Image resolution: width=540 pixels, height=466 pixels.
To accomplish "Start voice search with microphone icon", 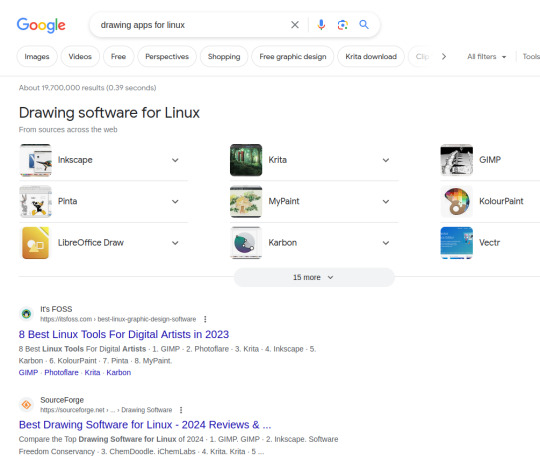I will [x=321, y=25].
